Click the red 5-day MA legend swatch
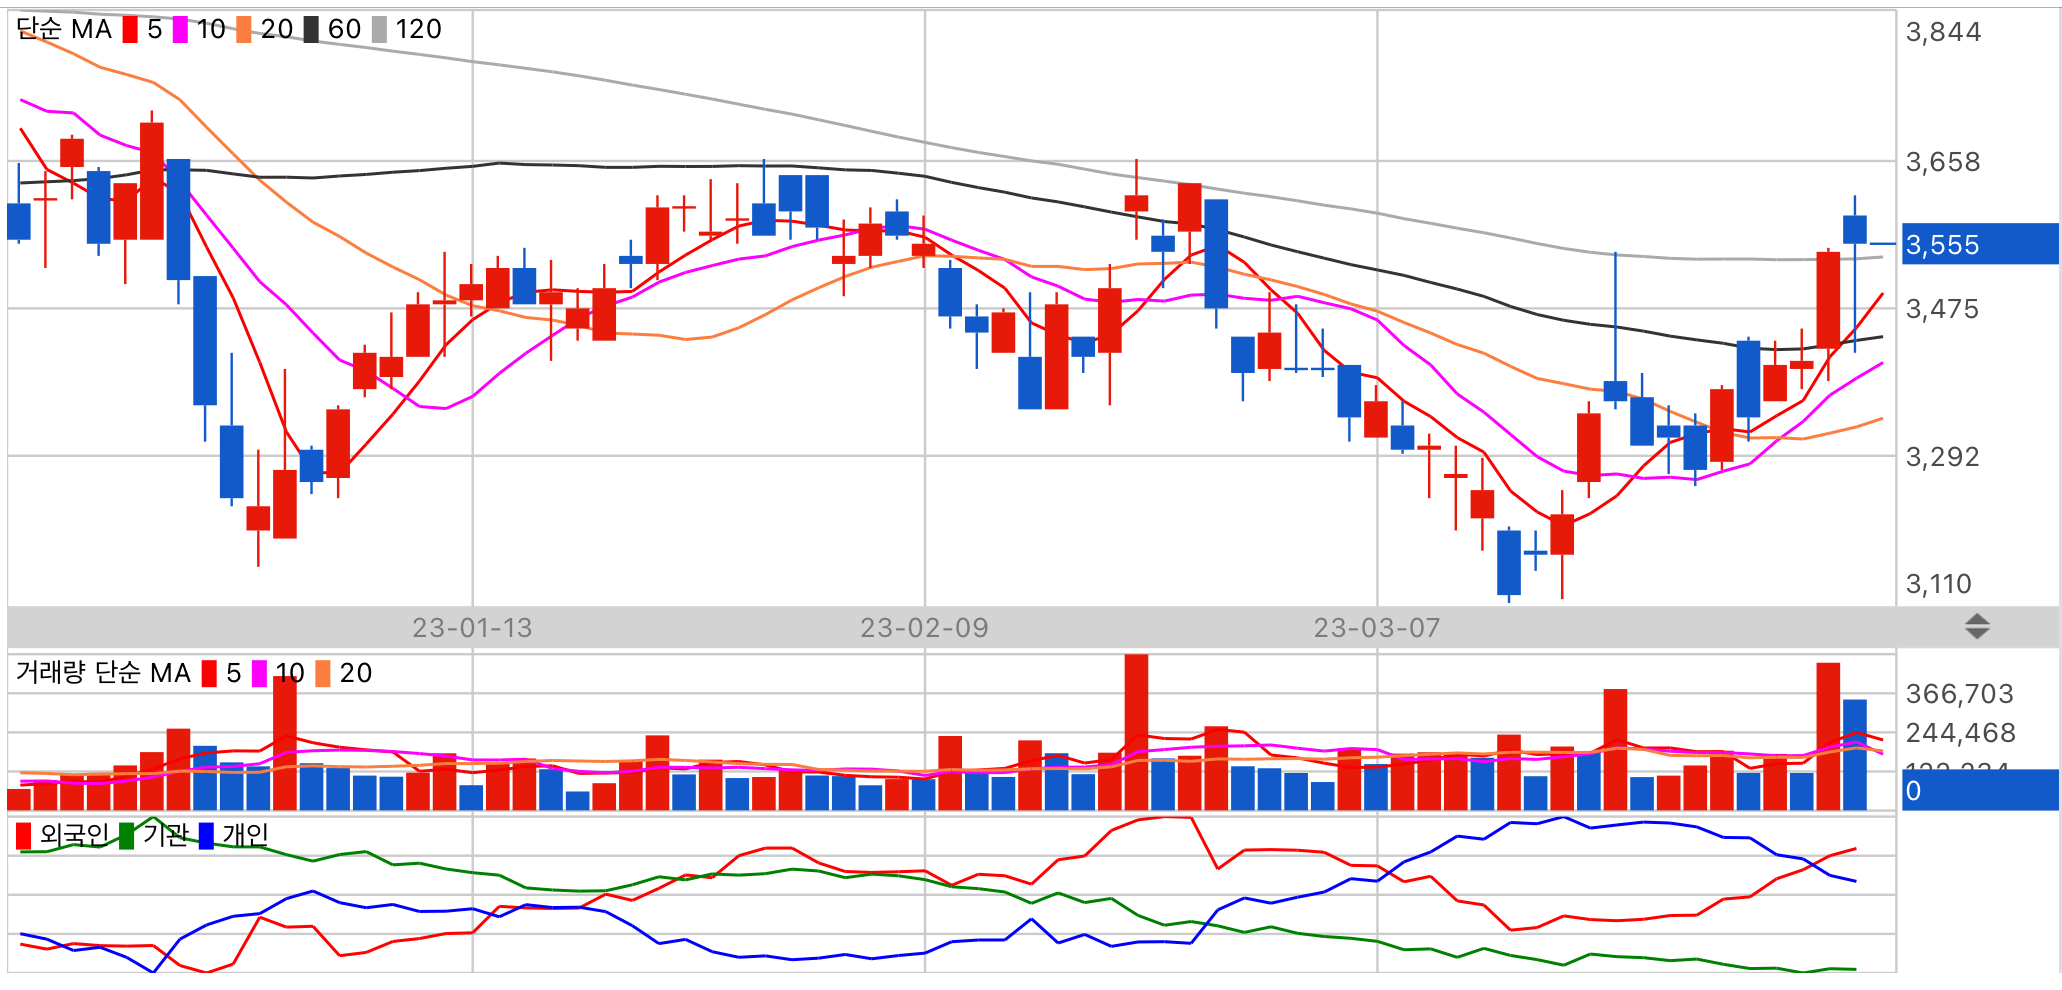Image resolution: width=2062 pixels, height=990 pixels. tap(130, 30)
